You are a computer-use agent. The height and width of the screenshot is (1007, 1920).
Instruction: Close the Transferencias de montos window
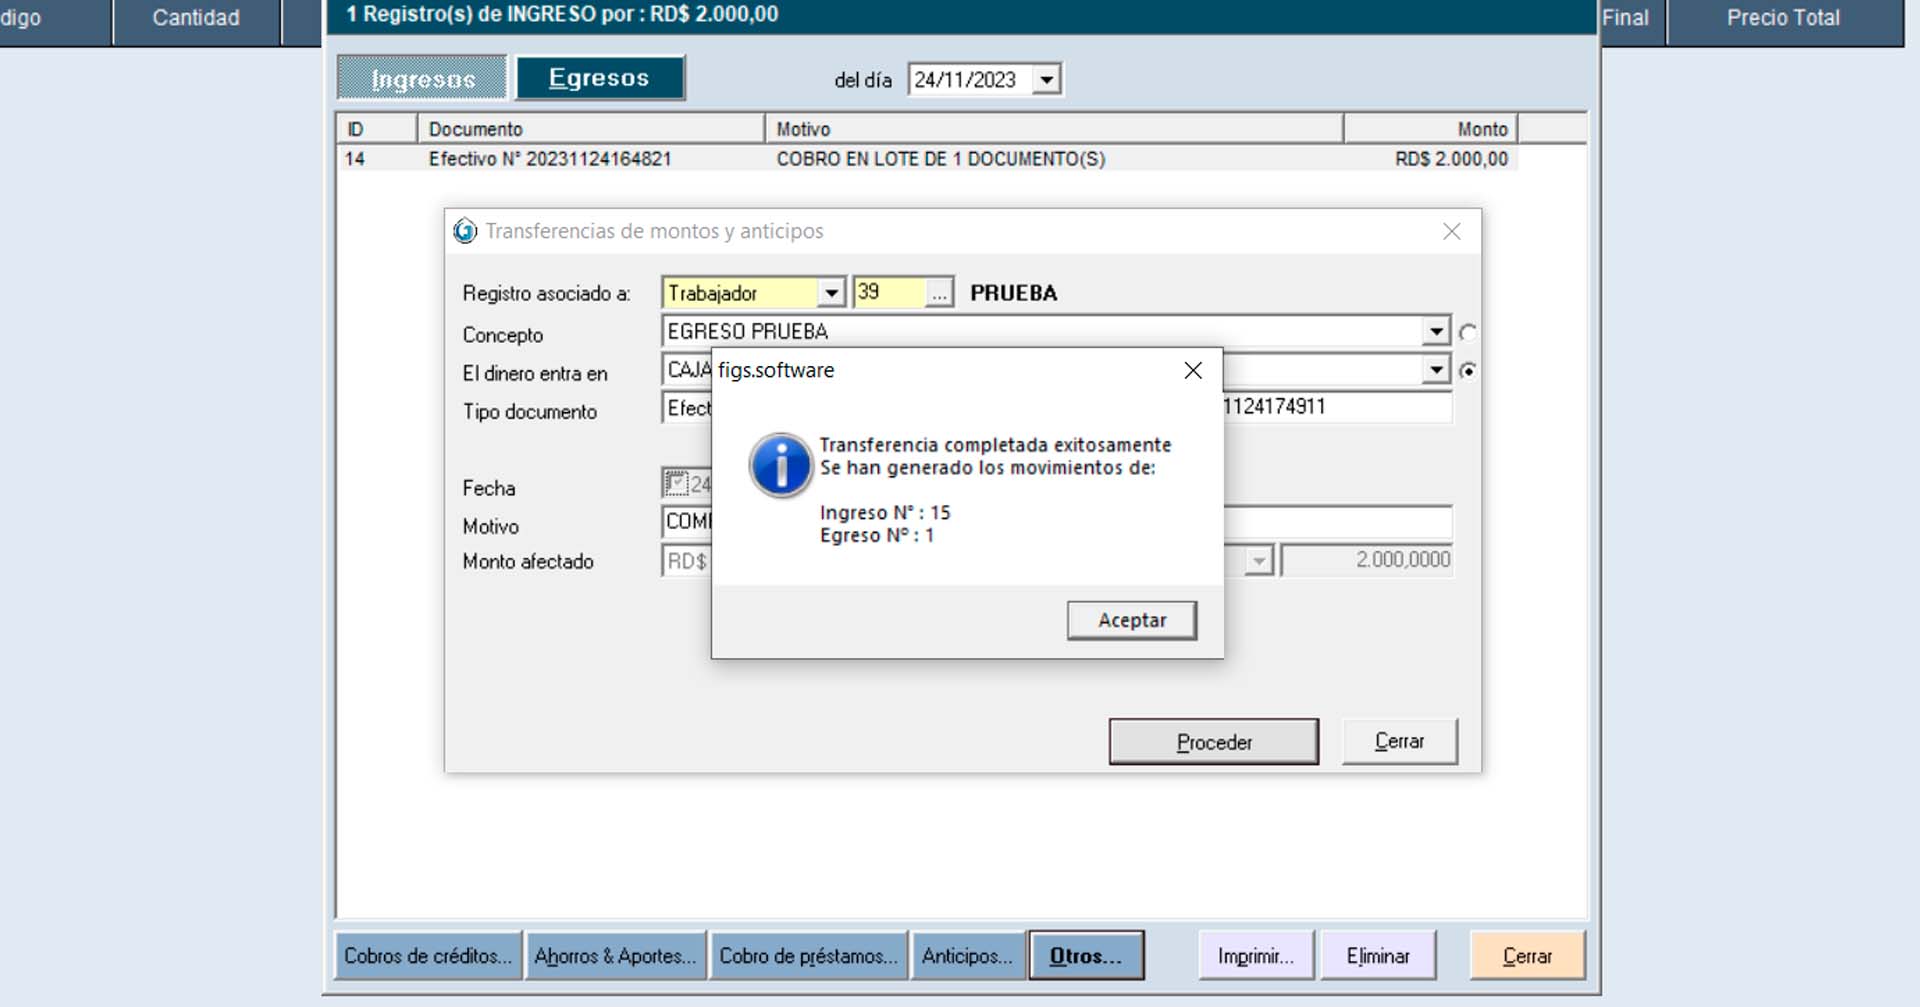pyautogui.click(x=1451, y=231)
